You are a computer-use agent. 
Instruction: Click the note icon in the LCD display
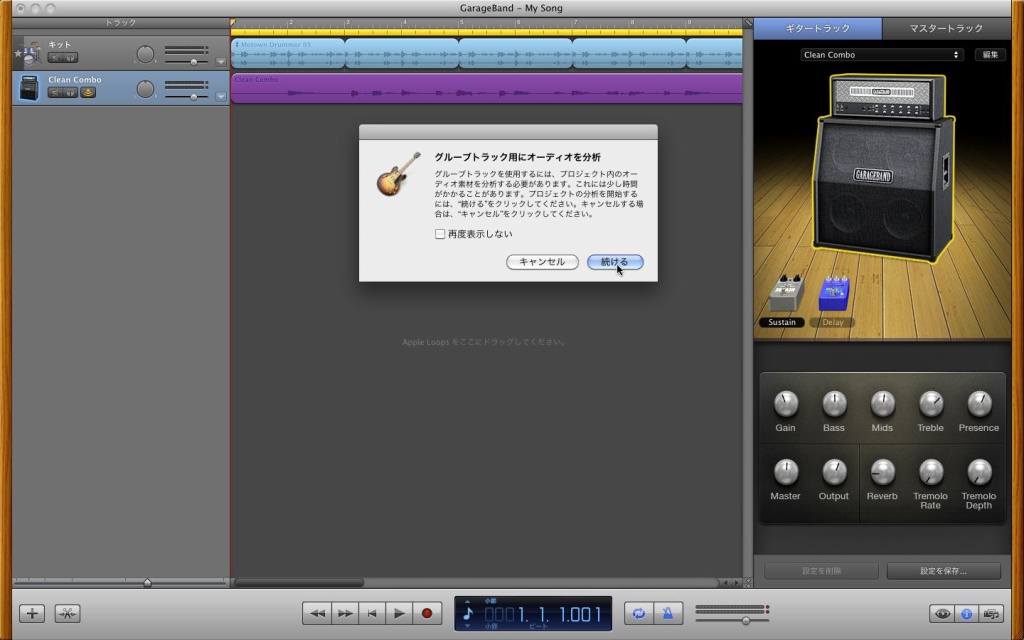point(468,614)
